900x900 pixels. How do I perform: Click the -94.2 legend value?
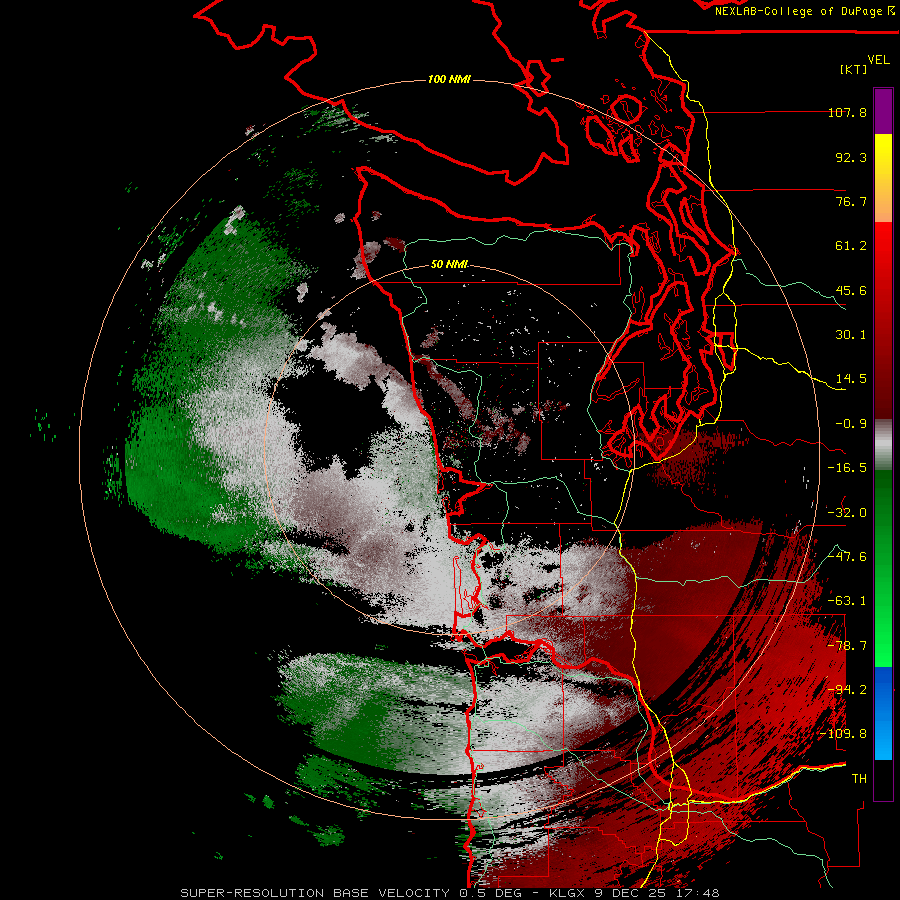tap(847, 690)
